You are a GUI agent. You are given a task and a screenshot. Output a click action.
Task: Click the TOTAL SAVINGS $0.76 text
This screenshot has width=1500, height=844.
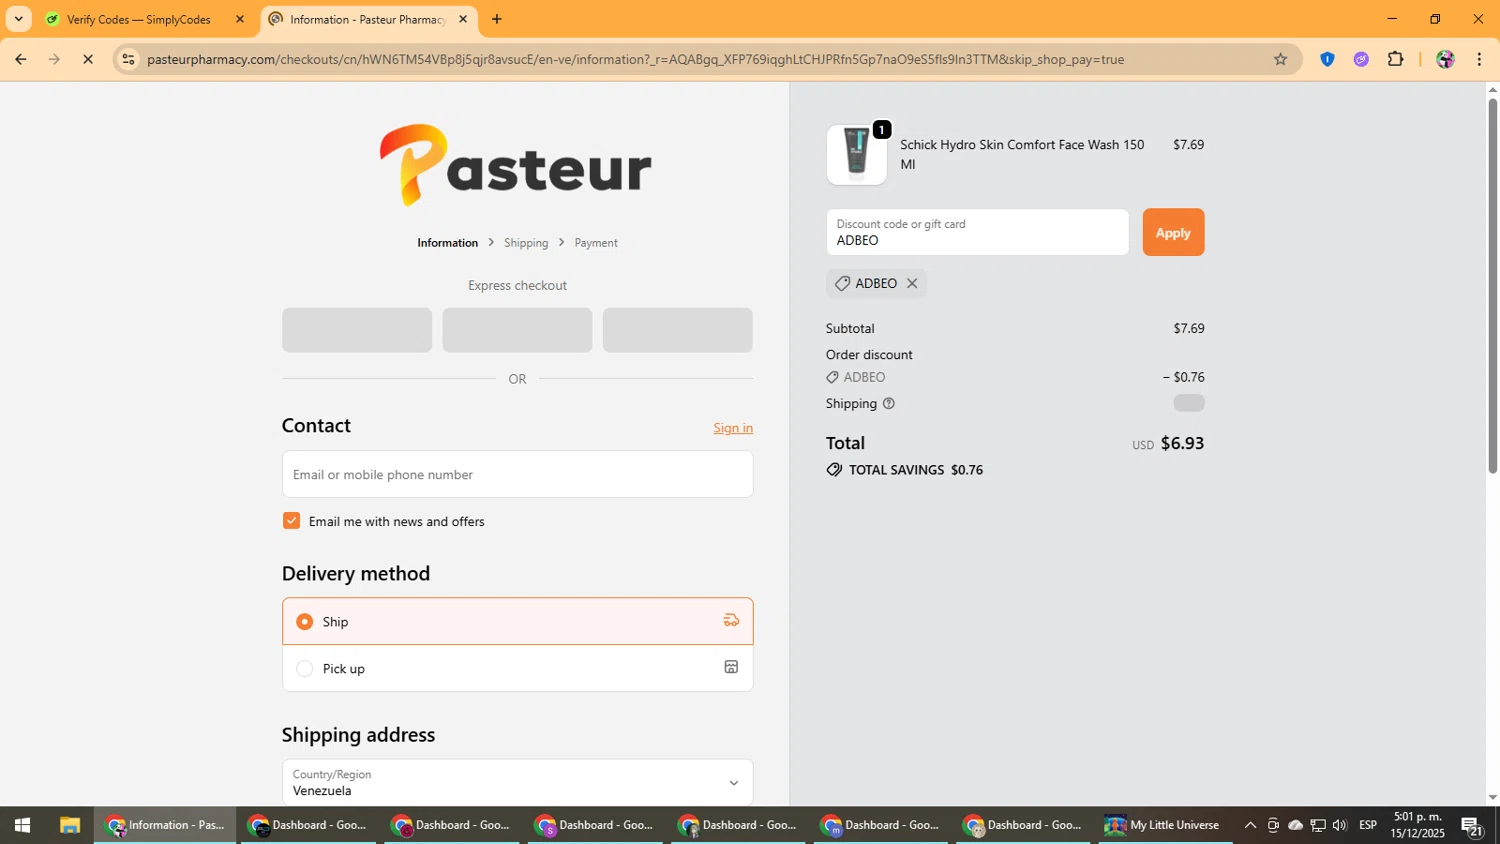point(915,470)
